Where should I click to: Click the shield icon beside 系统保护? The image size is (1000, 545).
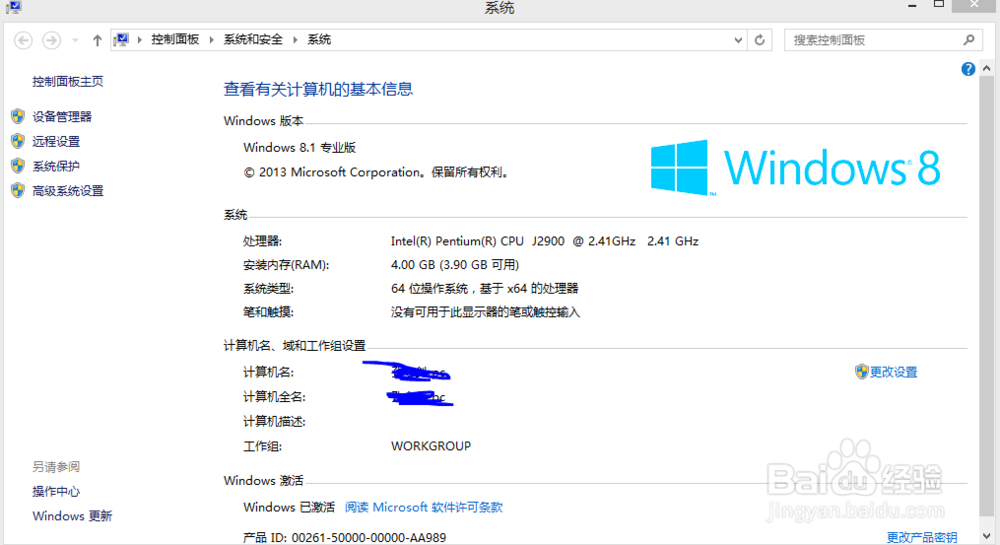(18, 166)
